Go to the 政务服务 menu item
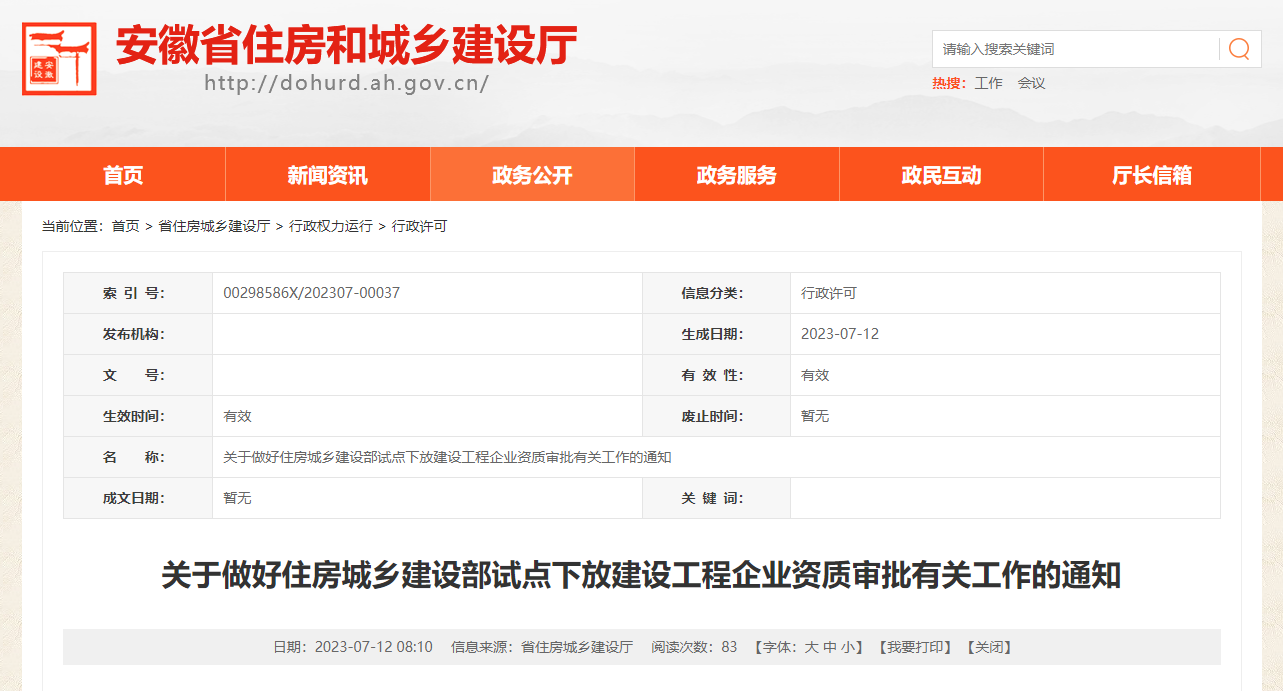Viewport: 1283px width, 691px height. 736,175
